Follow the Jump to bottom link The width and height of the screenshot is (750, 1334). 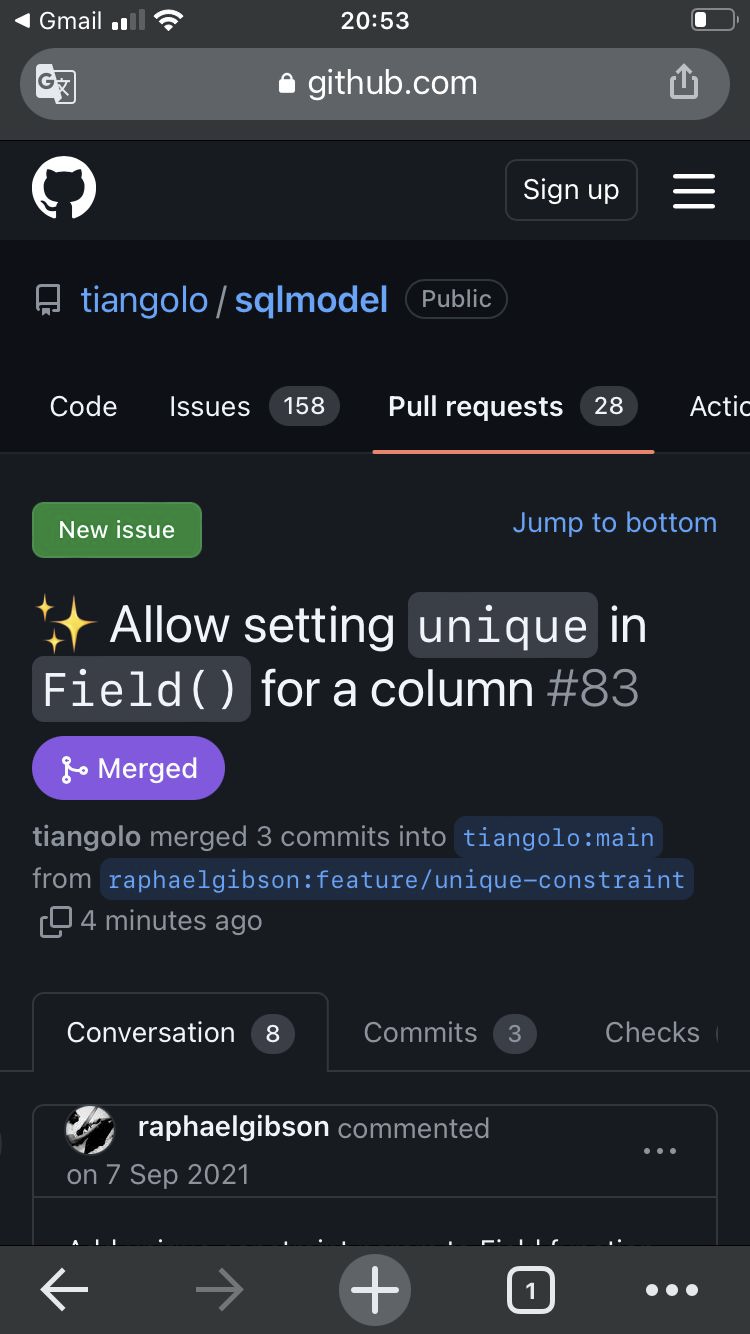pyautogui.click(x=614, y=522)
